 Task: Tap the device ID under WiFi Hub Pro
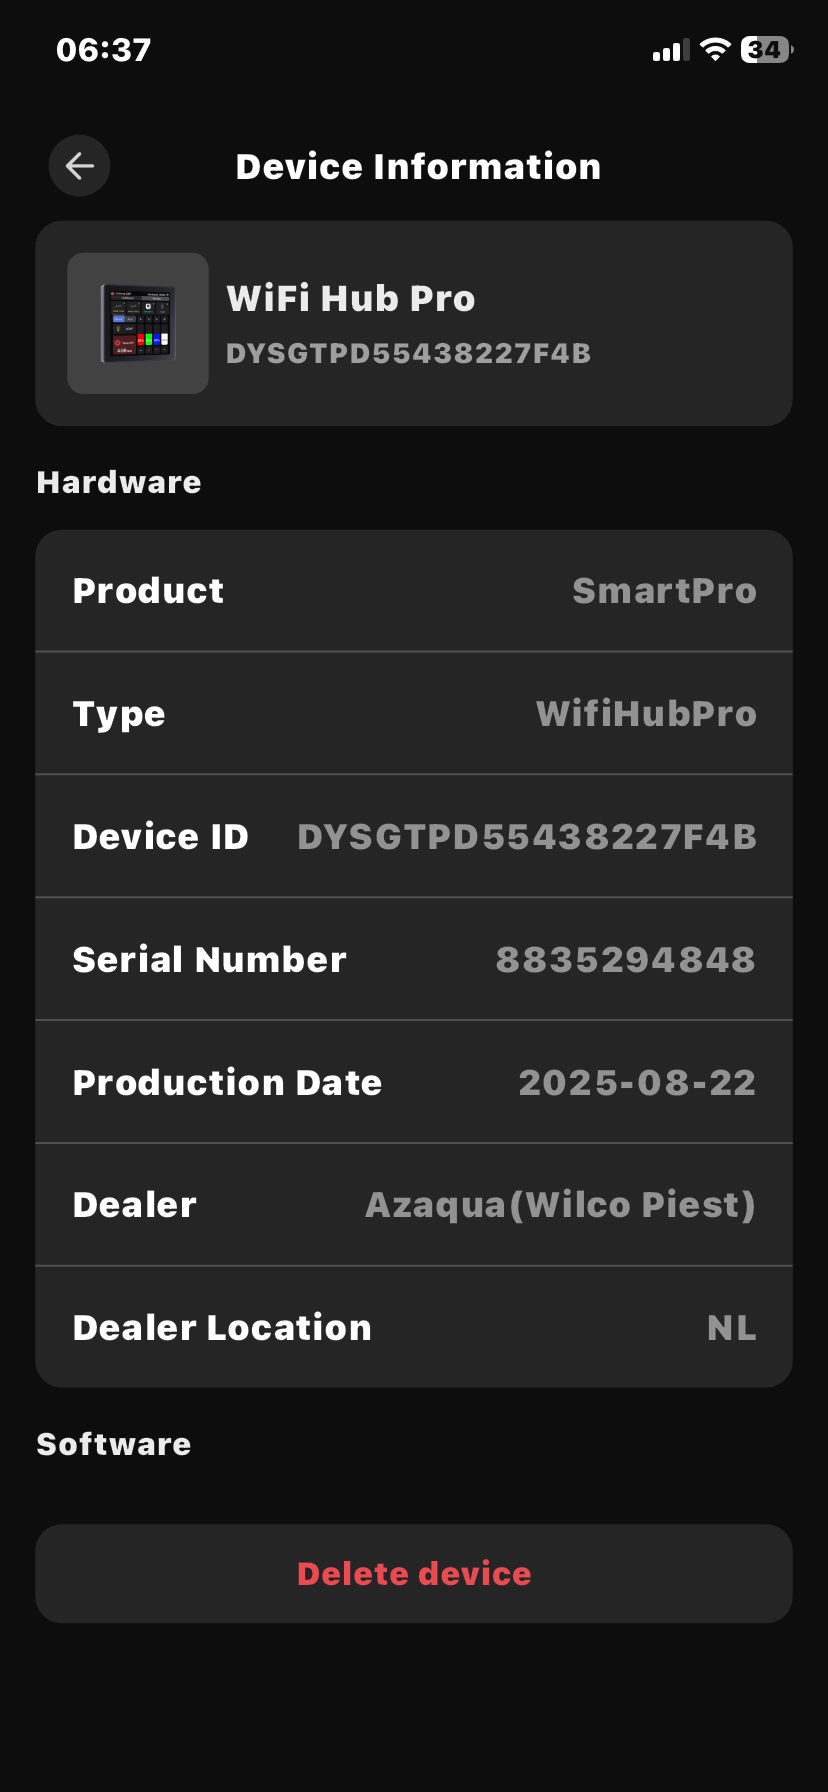tap(408, 354)
